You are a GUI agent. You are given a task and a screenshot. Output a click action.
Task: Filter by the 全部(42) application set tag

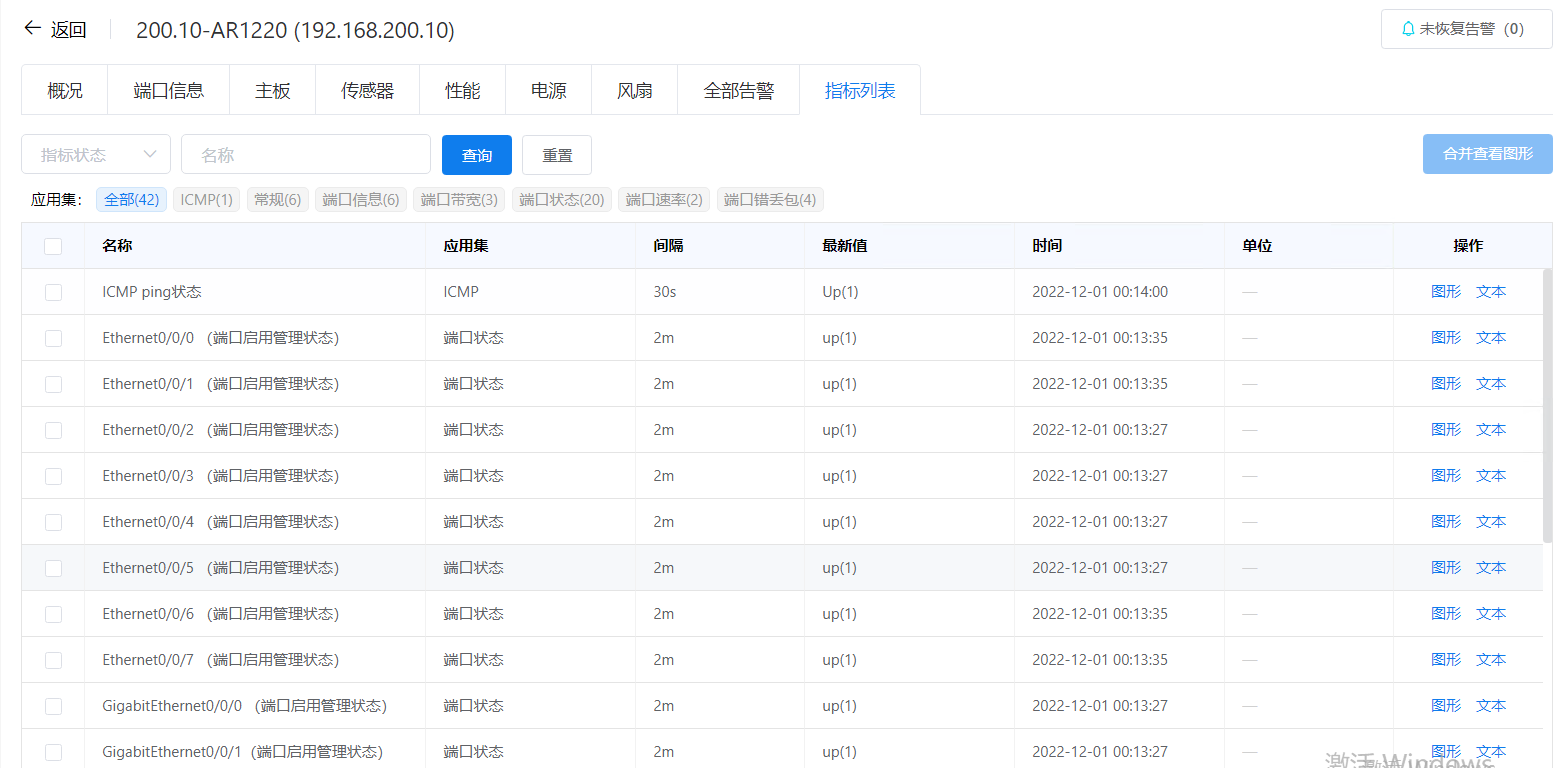[x=132, y=199]
